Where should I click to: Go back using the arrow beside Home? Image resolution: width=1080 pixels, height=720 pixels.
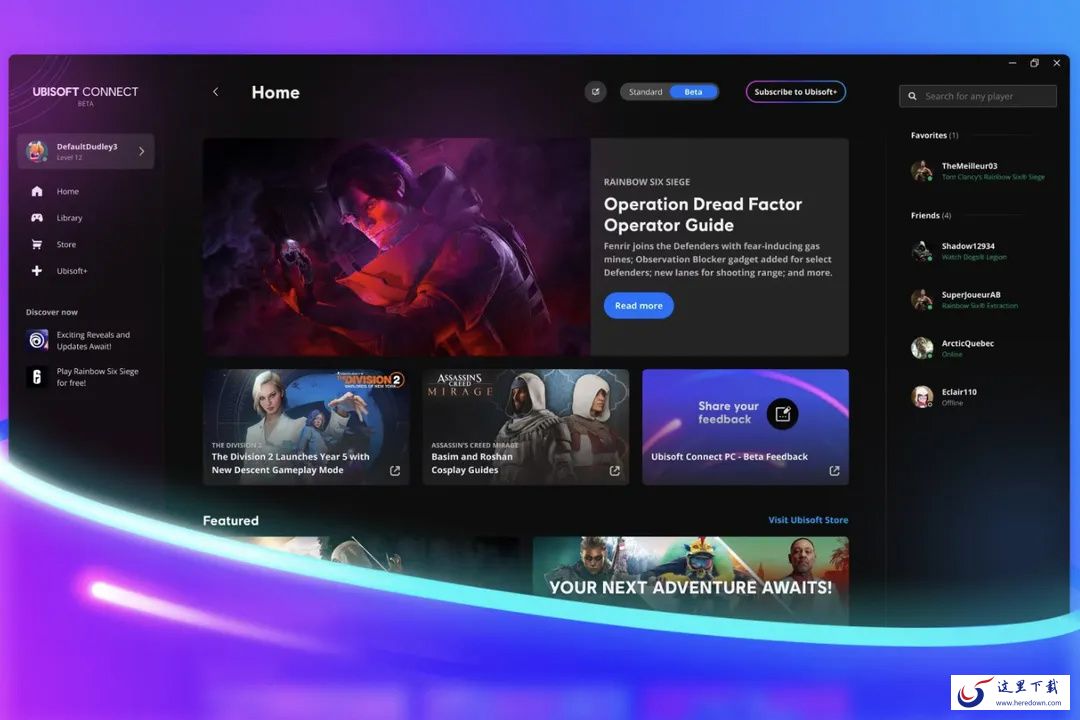click(x=216, y=92)
